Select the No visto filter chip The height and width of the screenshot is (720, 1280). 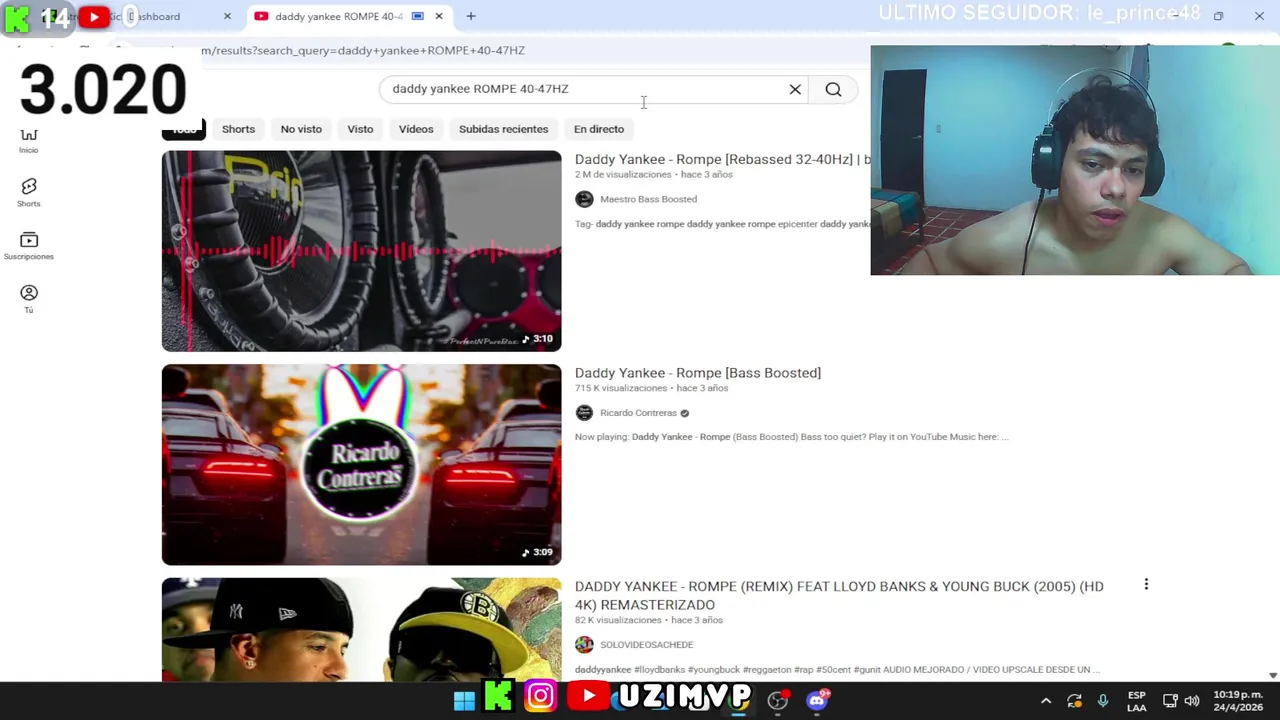pos(301,129)
